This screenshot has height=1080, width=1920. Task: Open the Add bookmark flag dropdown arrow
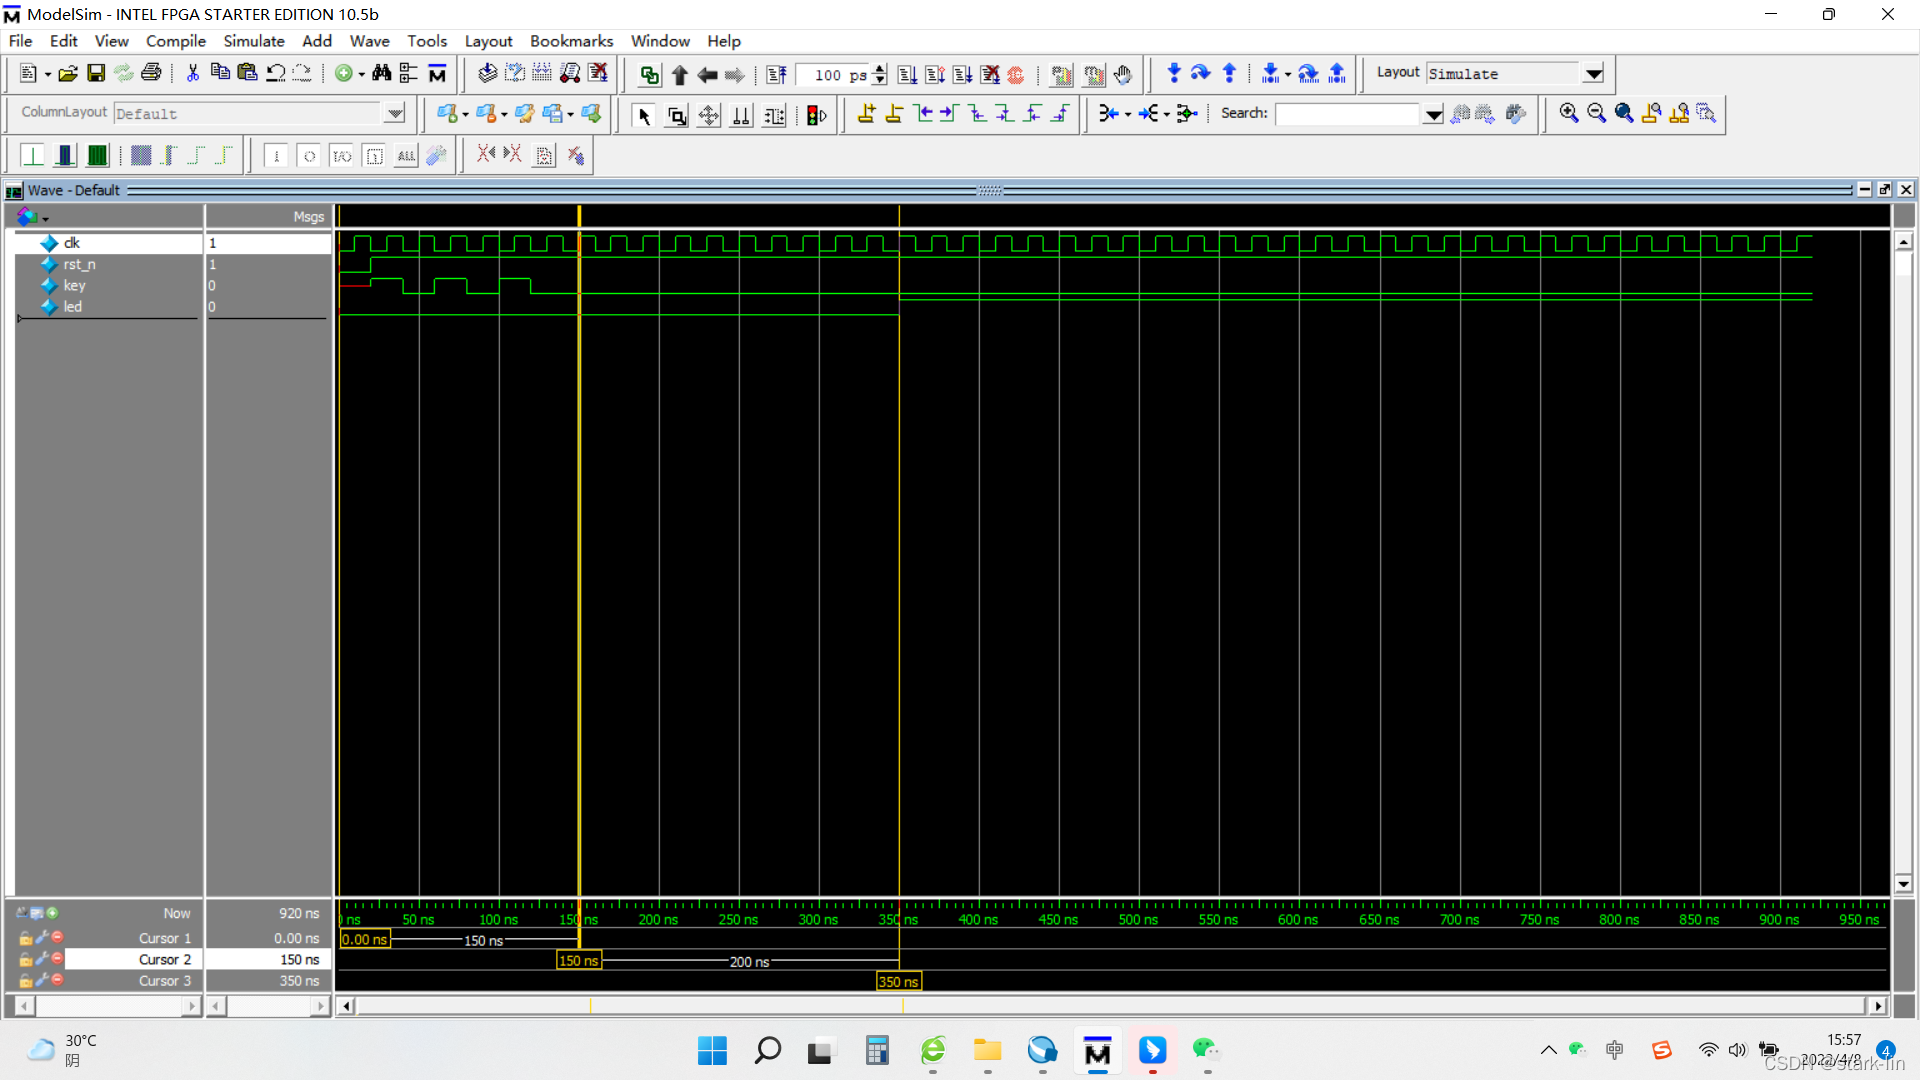465,115
